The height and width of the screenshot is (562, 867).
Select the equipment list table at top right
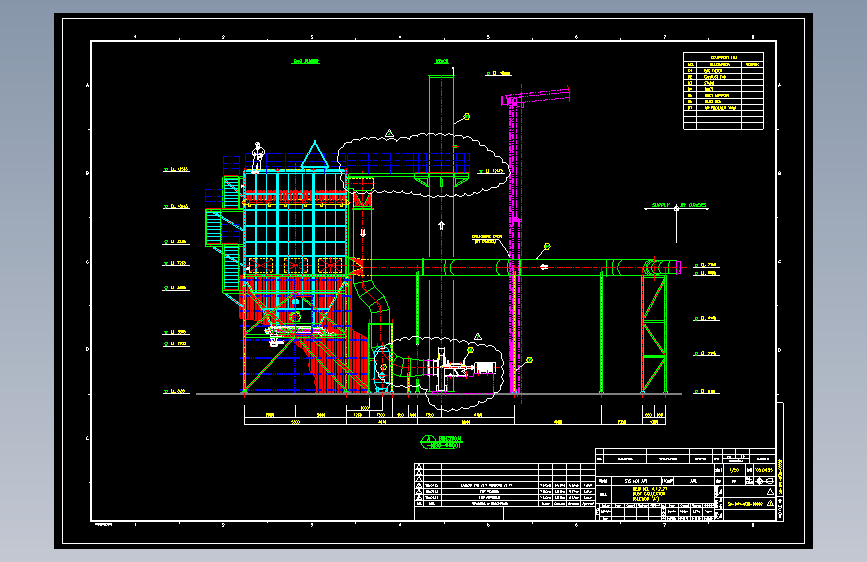pos(723,91)
